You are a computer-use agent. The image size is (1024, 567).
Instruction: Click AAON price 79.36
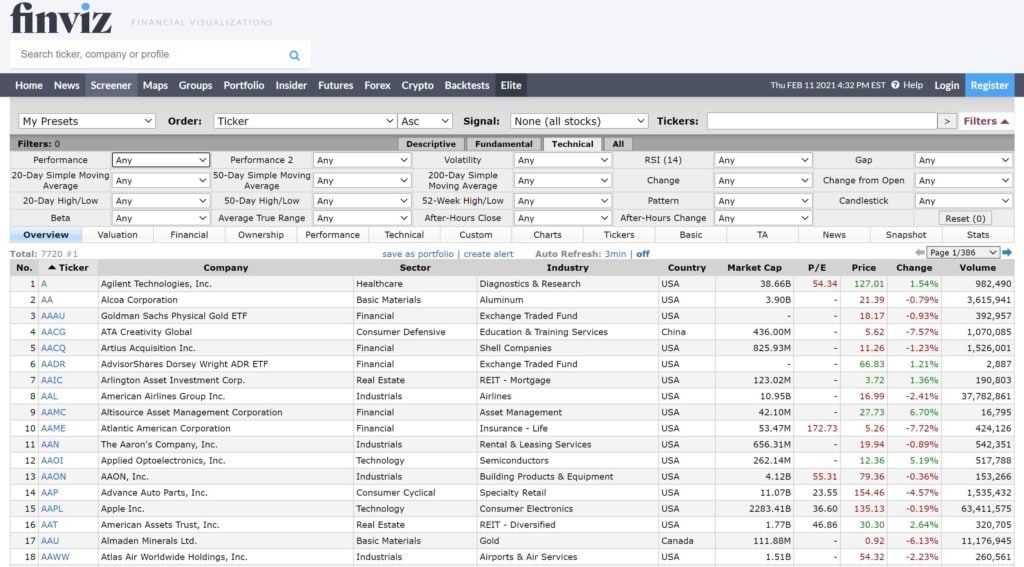pyautogui.click(x=872, y=476)
